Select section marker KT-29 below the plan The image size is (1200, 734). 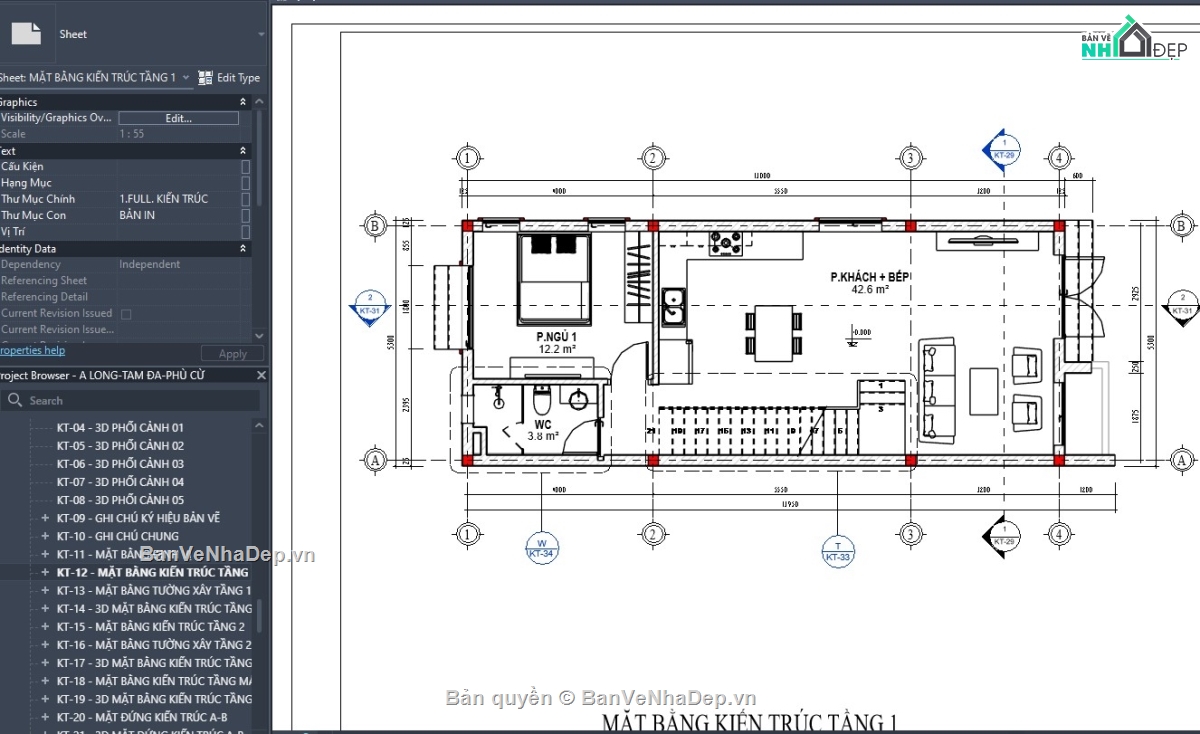tap(1003, 536)
